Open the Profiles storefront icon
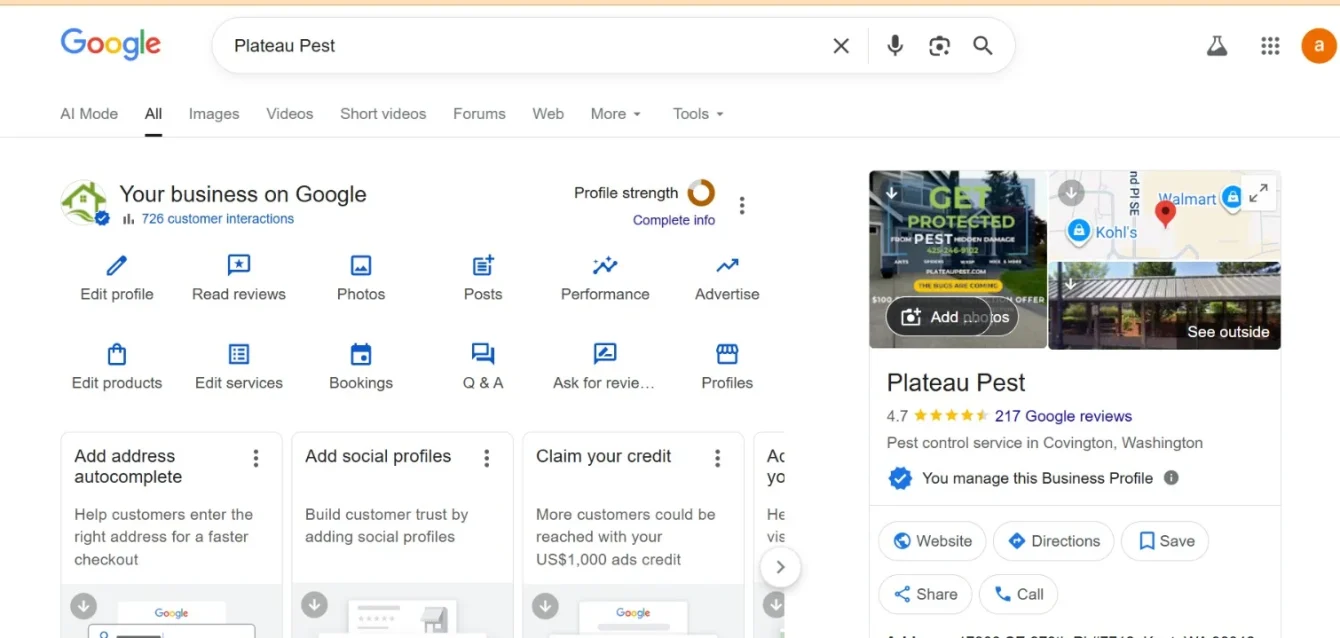Viewport: 1340px width, 638px height. point(727,354)
